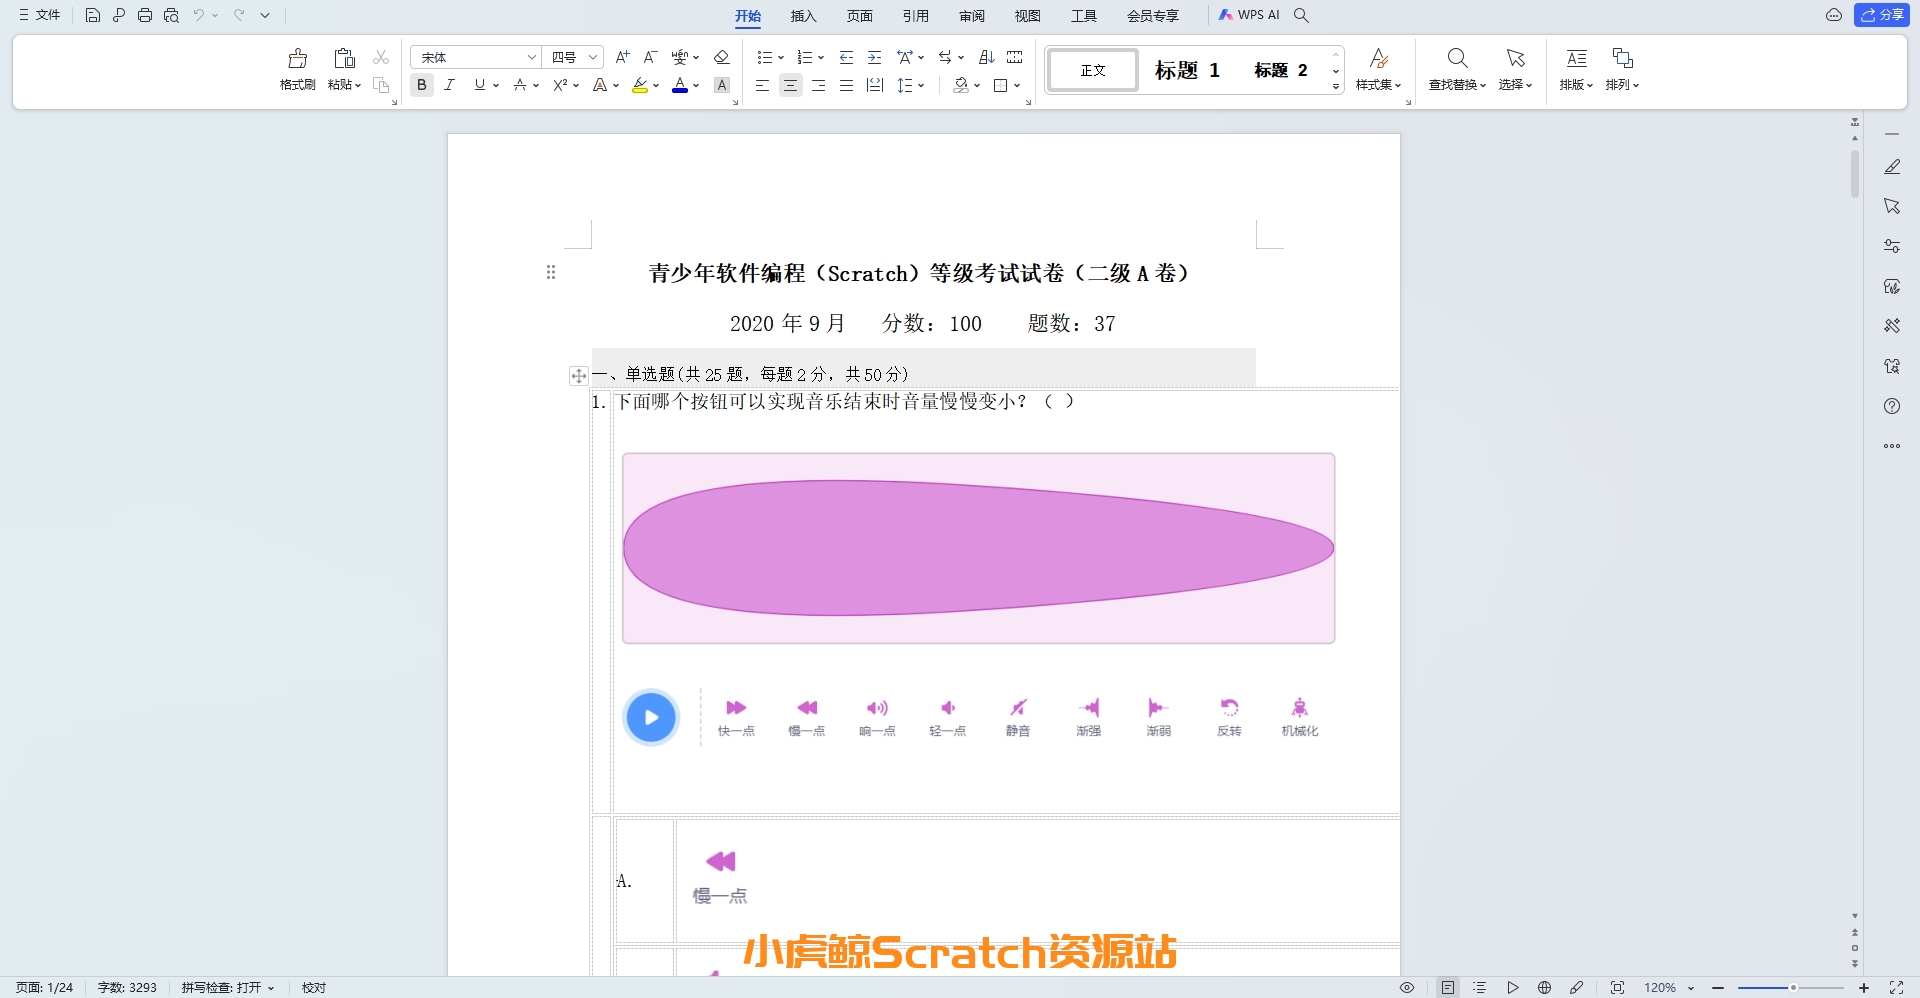Expand the bullet list dropdown arrow
This screenshot has width=1920, height=998.
click(781, 58)
